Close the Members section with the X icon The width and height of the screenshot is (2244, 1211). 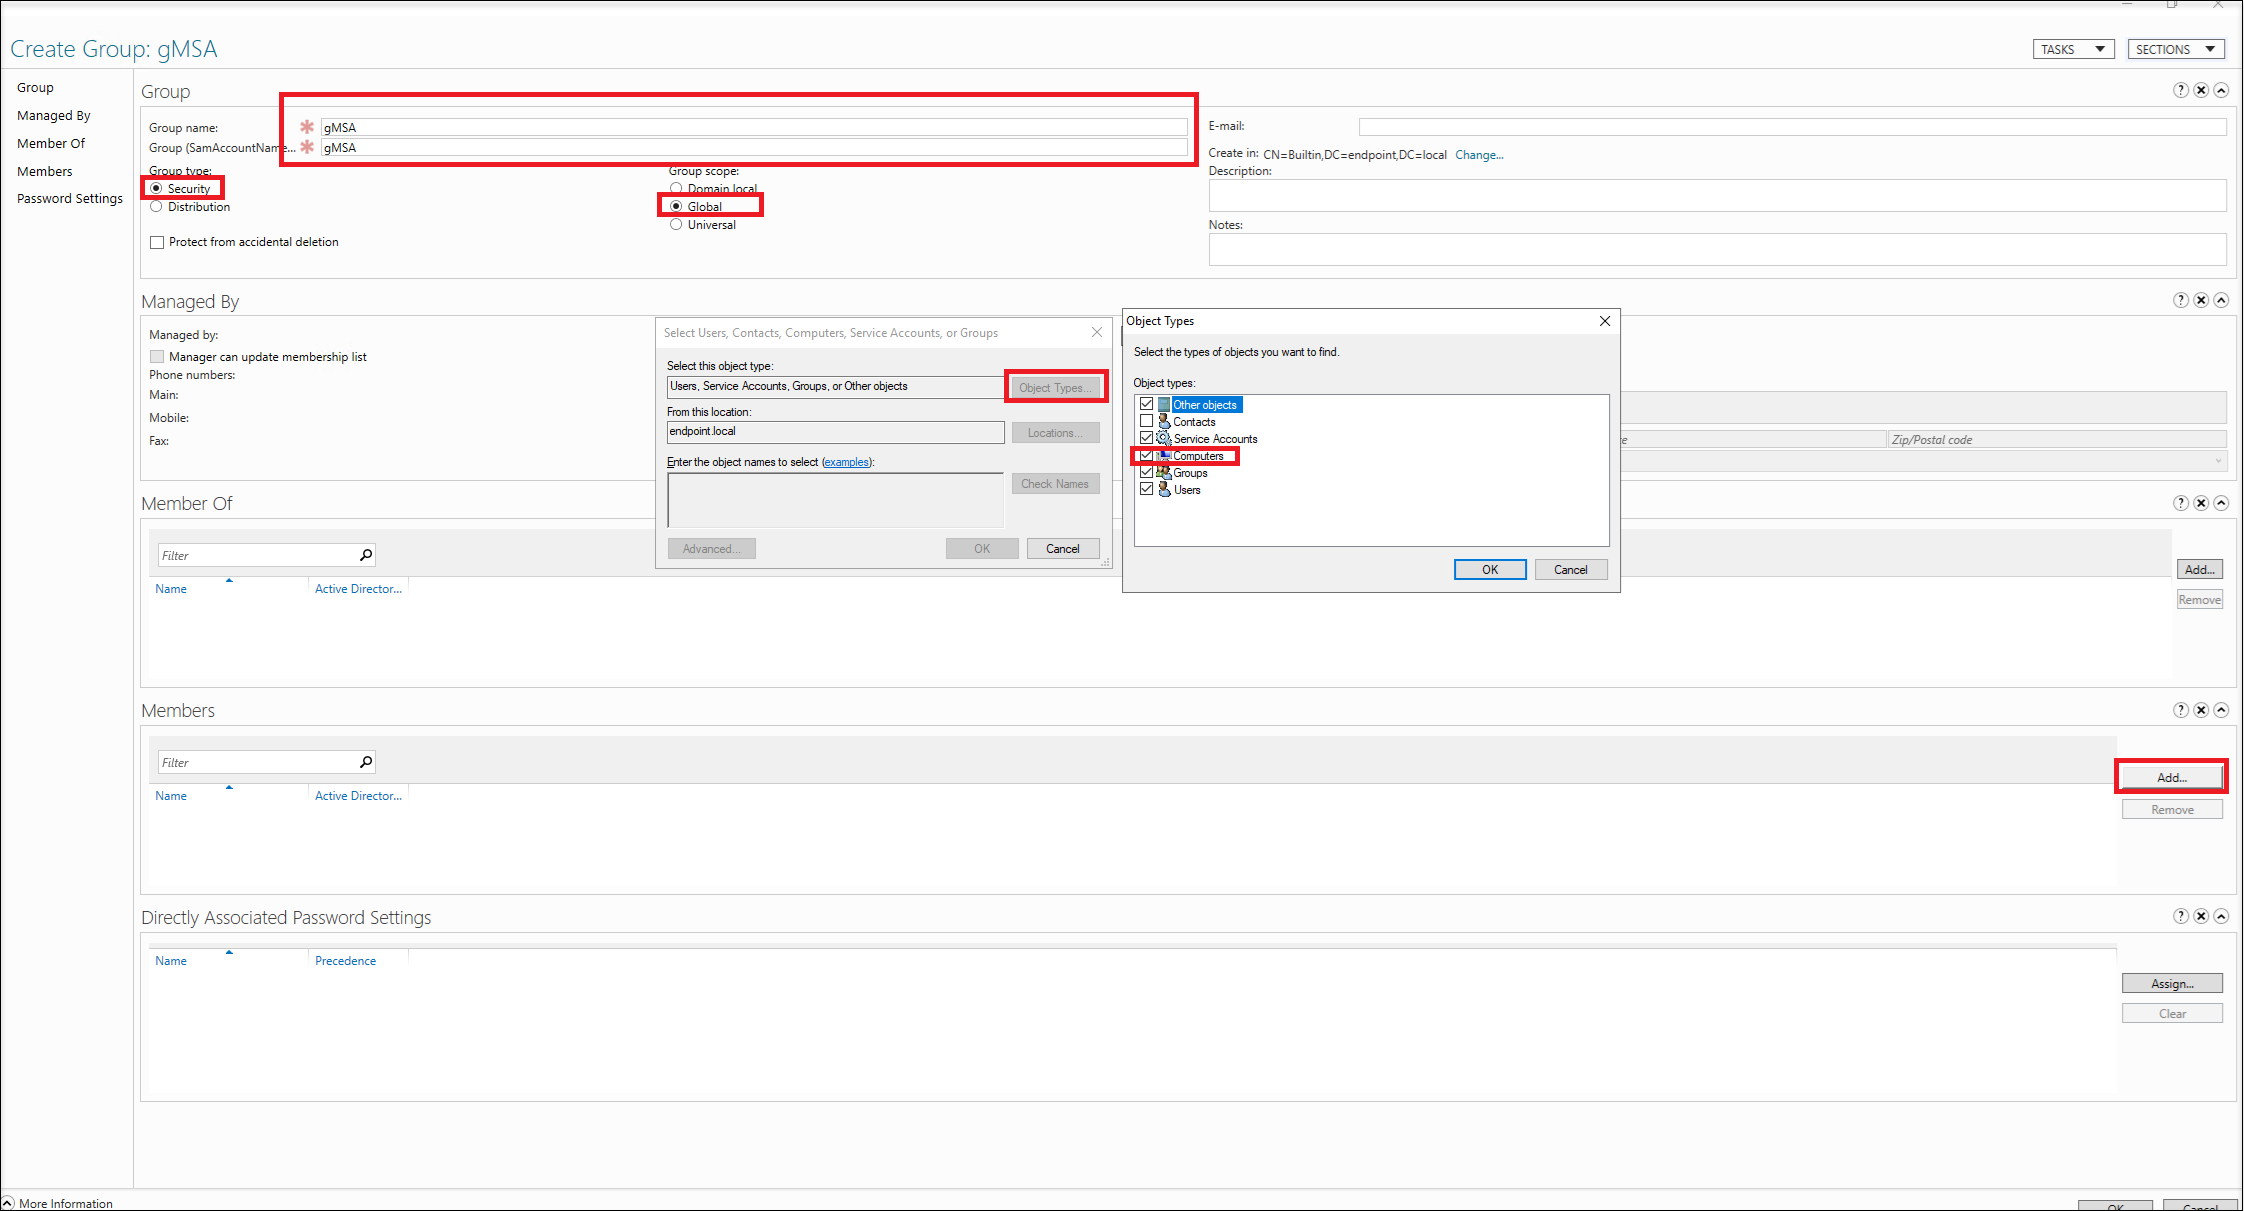pos(2200,710)
